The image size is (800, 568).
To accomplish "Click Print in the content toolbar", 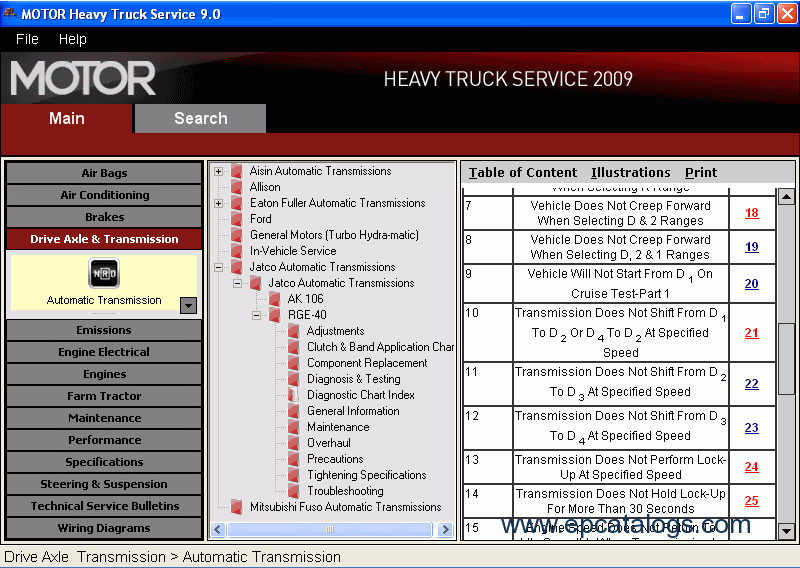I will [x=701, y=172].
